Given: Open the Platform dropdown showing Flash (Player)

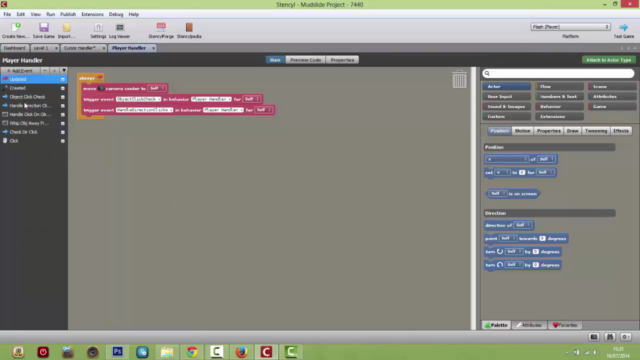Looking at the screenshot, I should point(570,27).
